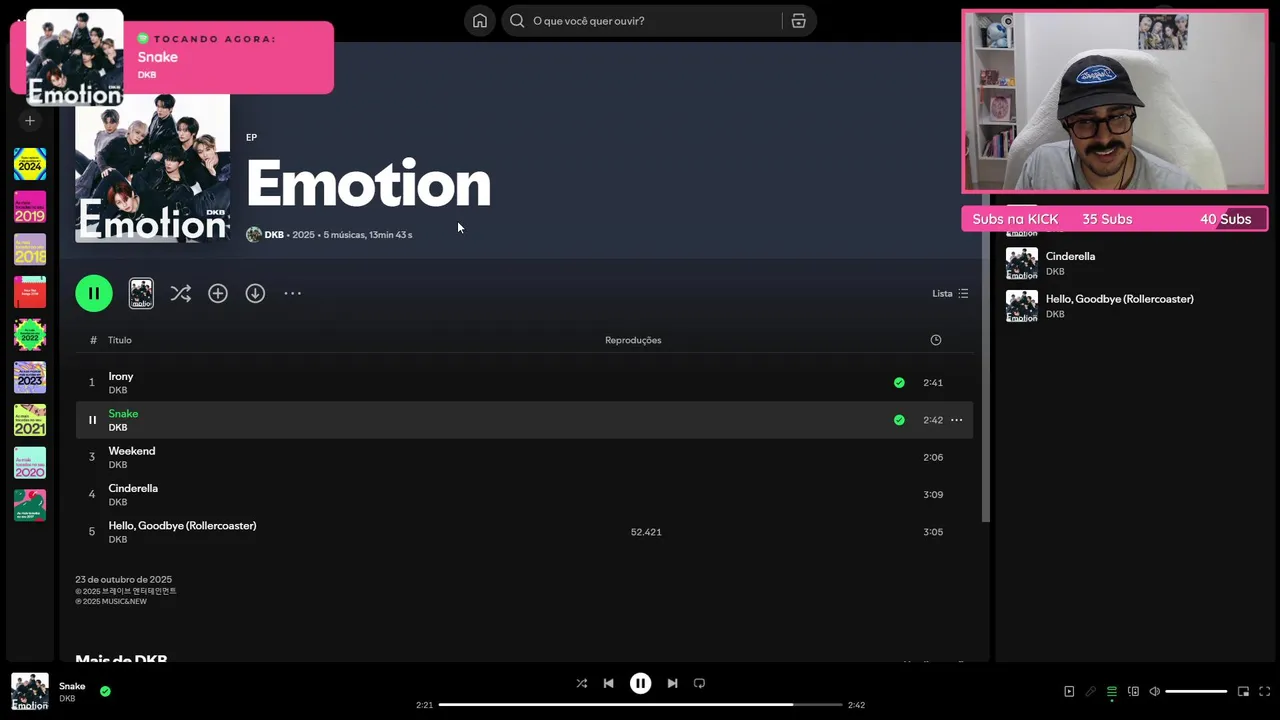Pause playback in the bottom player bar
The height and width of the screenshot is (720, 1280).
(640, 683)
